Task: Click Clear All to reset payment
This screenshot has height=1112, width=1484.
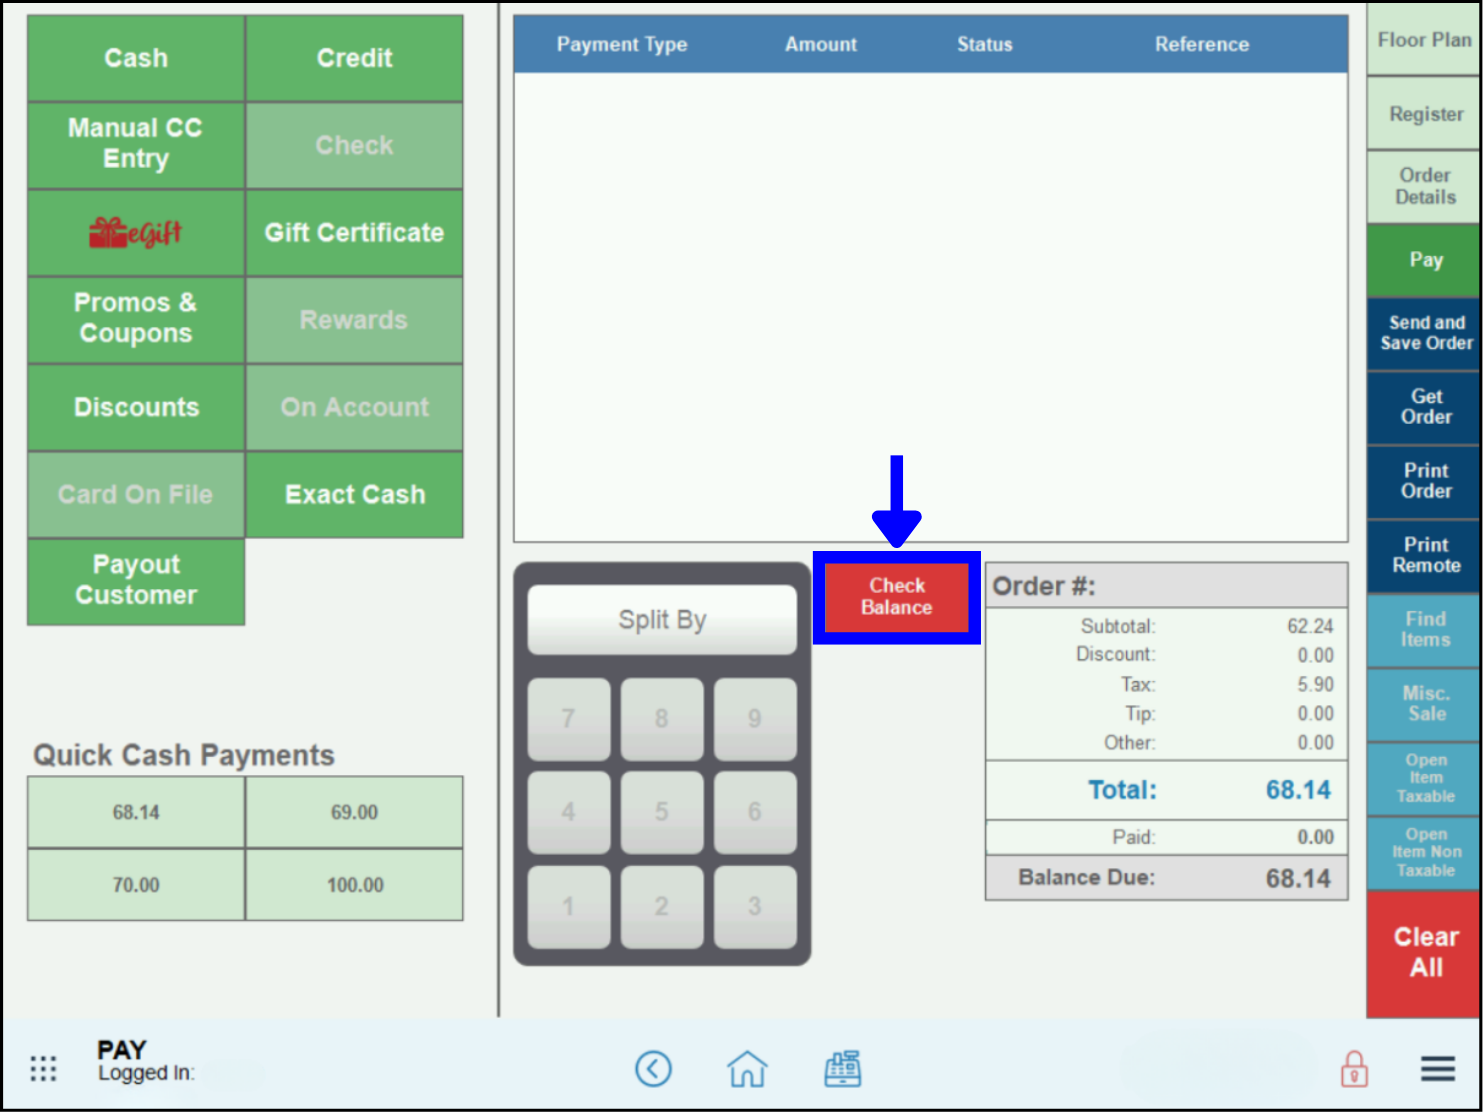Action: pos(1424,951)
